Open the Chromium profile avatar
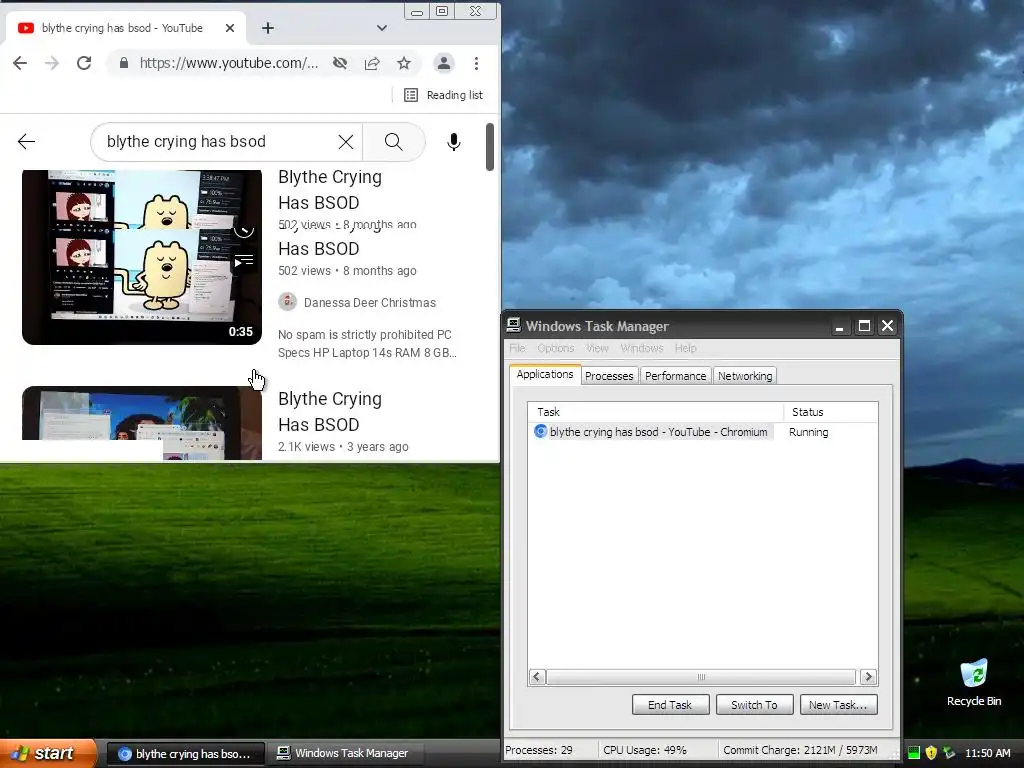1024x768 pixels. [443, 63]
